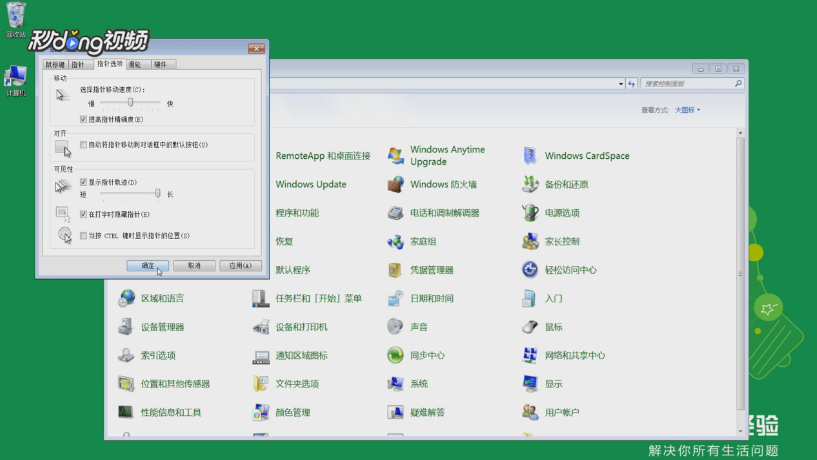Open the 程序和功能 link
Screen dimensions: 817x460
coord(297,213)
